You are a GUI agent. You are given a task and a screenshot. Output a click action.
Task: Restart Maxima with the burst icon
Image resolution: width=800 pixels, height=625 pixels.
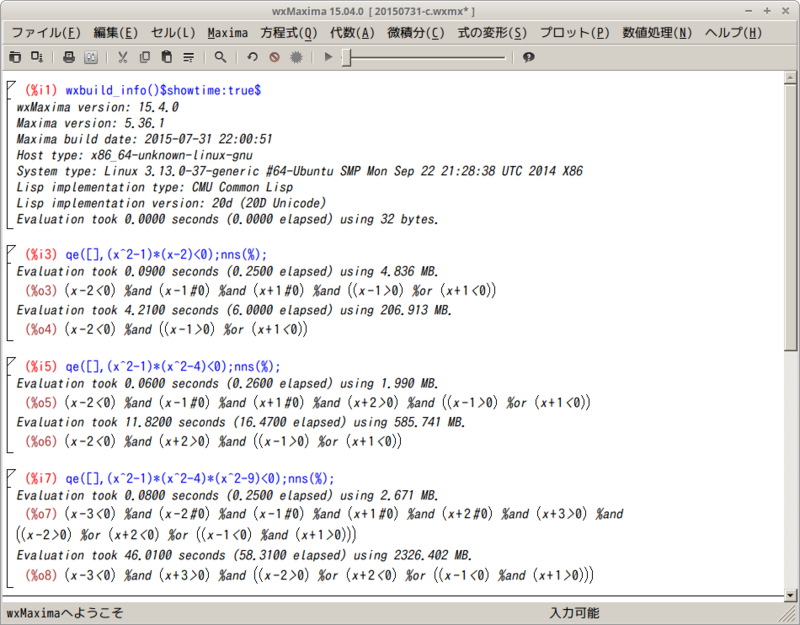[295, 57]
